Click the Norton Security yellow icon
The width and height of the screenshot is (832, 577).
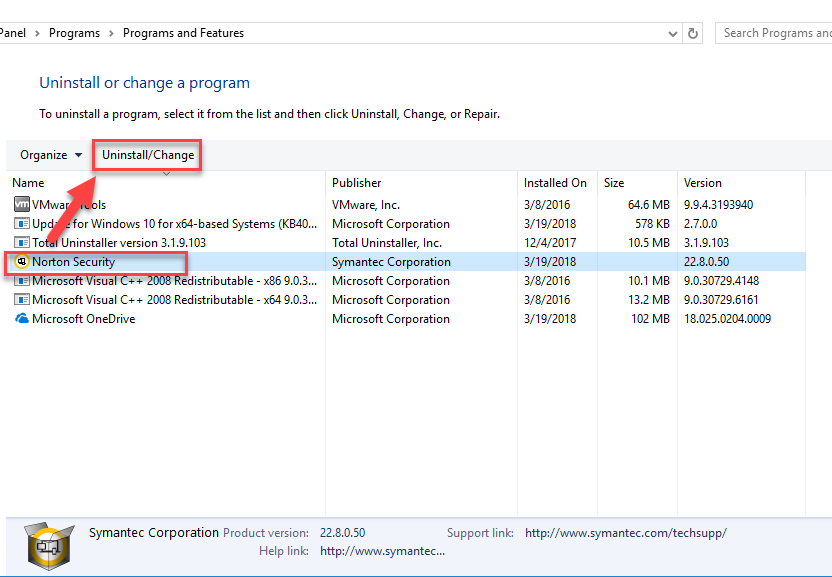[x=22, y=261]
